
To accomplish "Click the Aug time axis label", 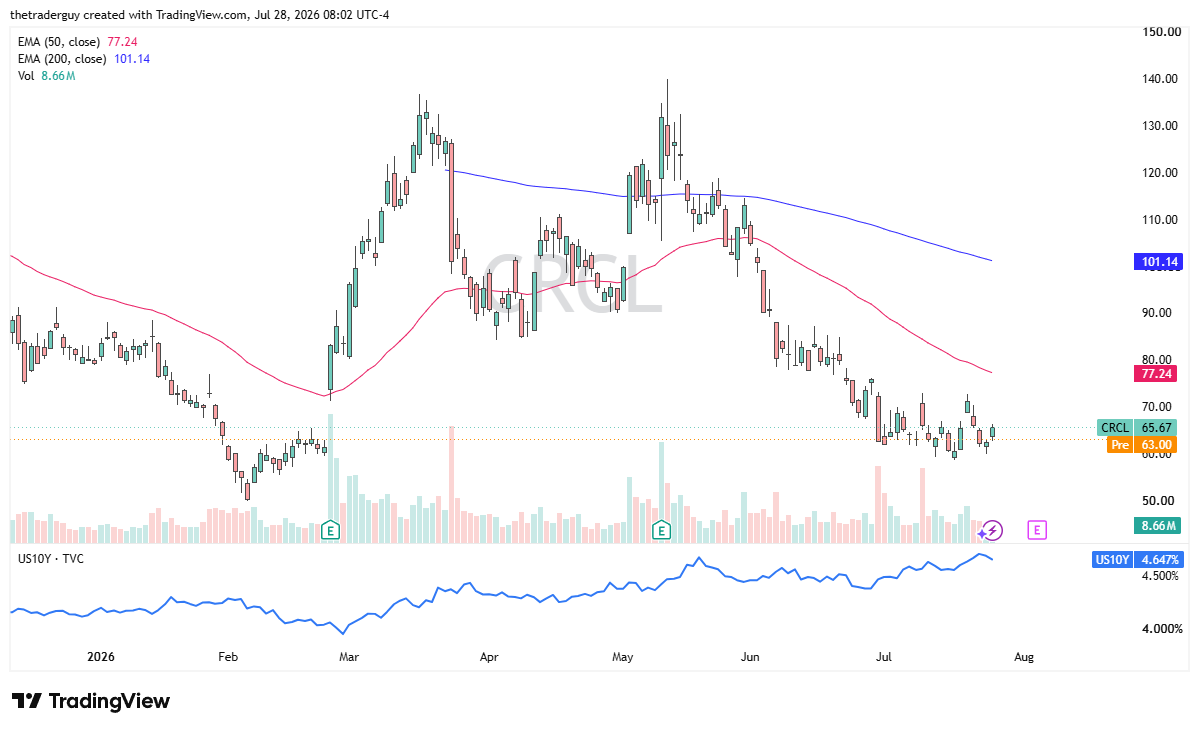I will [x=1024, y=657].
